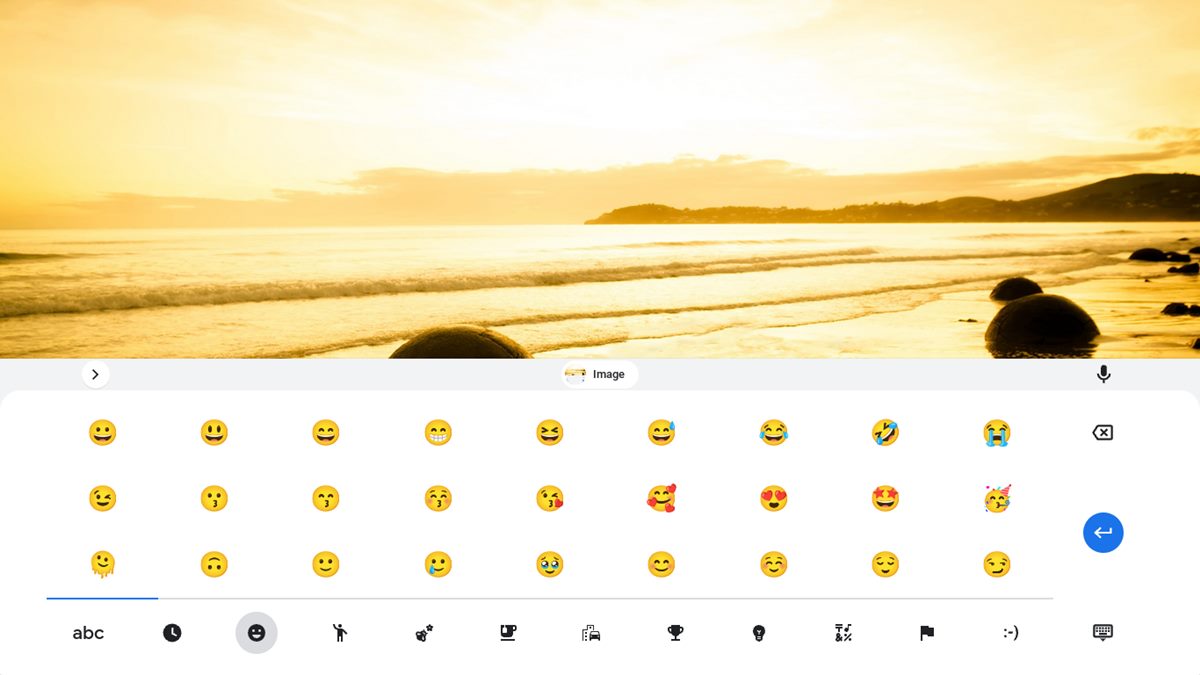Image resolution: width=1200 pixels, height=675 pixels.
Task: Click the Image suggestion chip
Action: (x=597, y=373)
